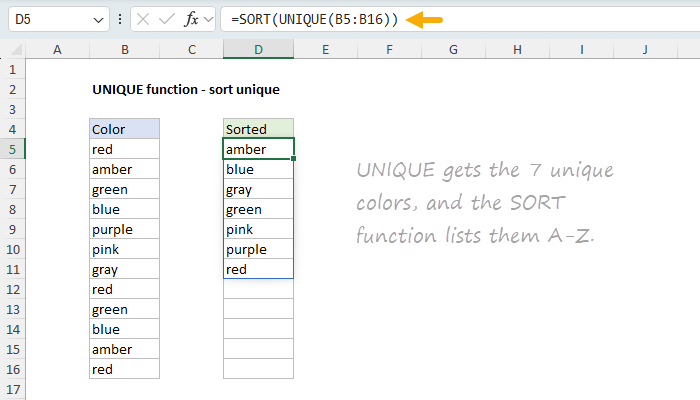Select row 4 header
700x400 pixels.
point(12,129)
